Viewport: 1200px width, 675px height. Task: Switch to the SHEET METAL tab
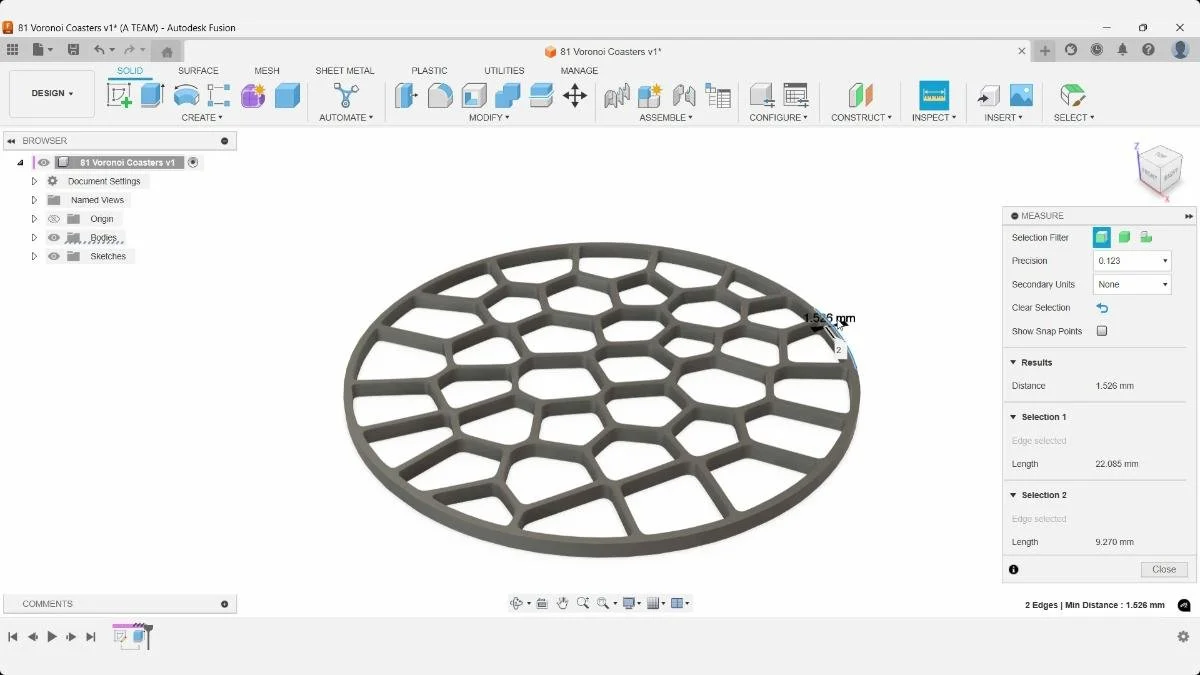345,71
